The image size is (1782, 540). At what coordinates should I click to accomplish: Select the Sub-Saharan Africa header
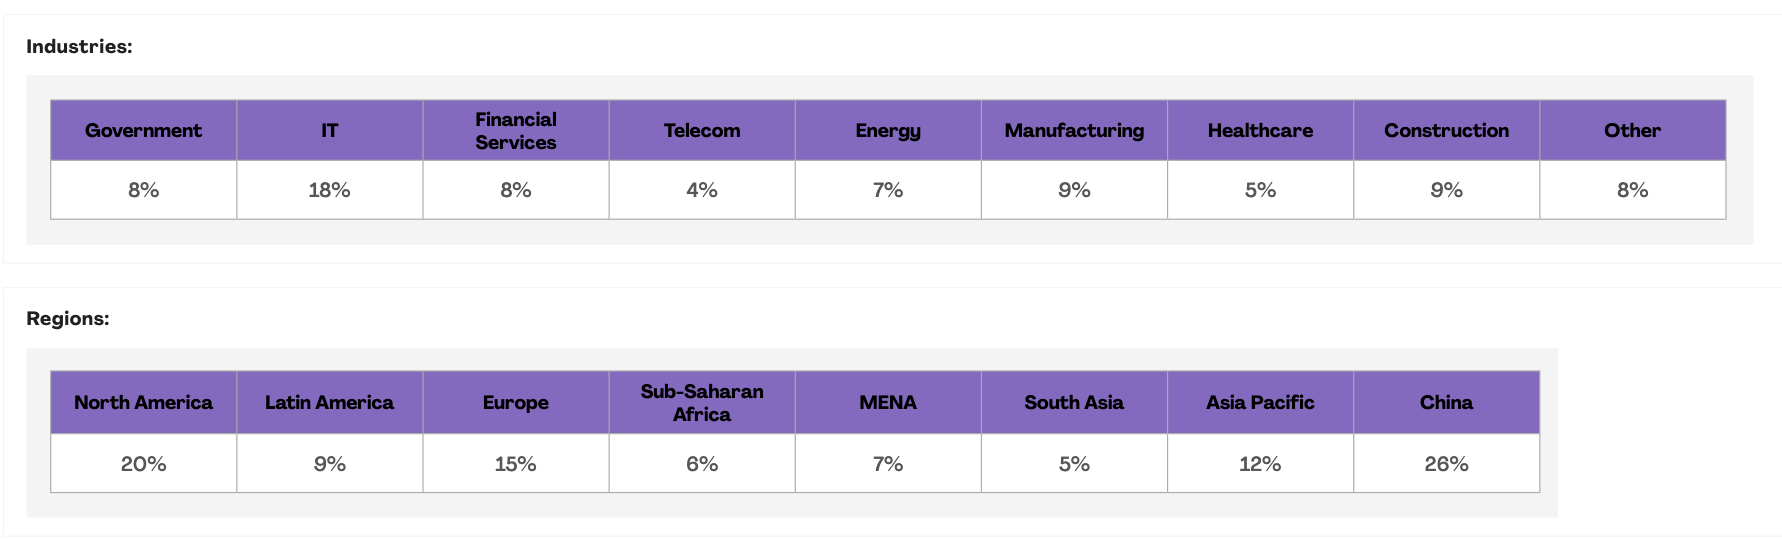[702, 403]
